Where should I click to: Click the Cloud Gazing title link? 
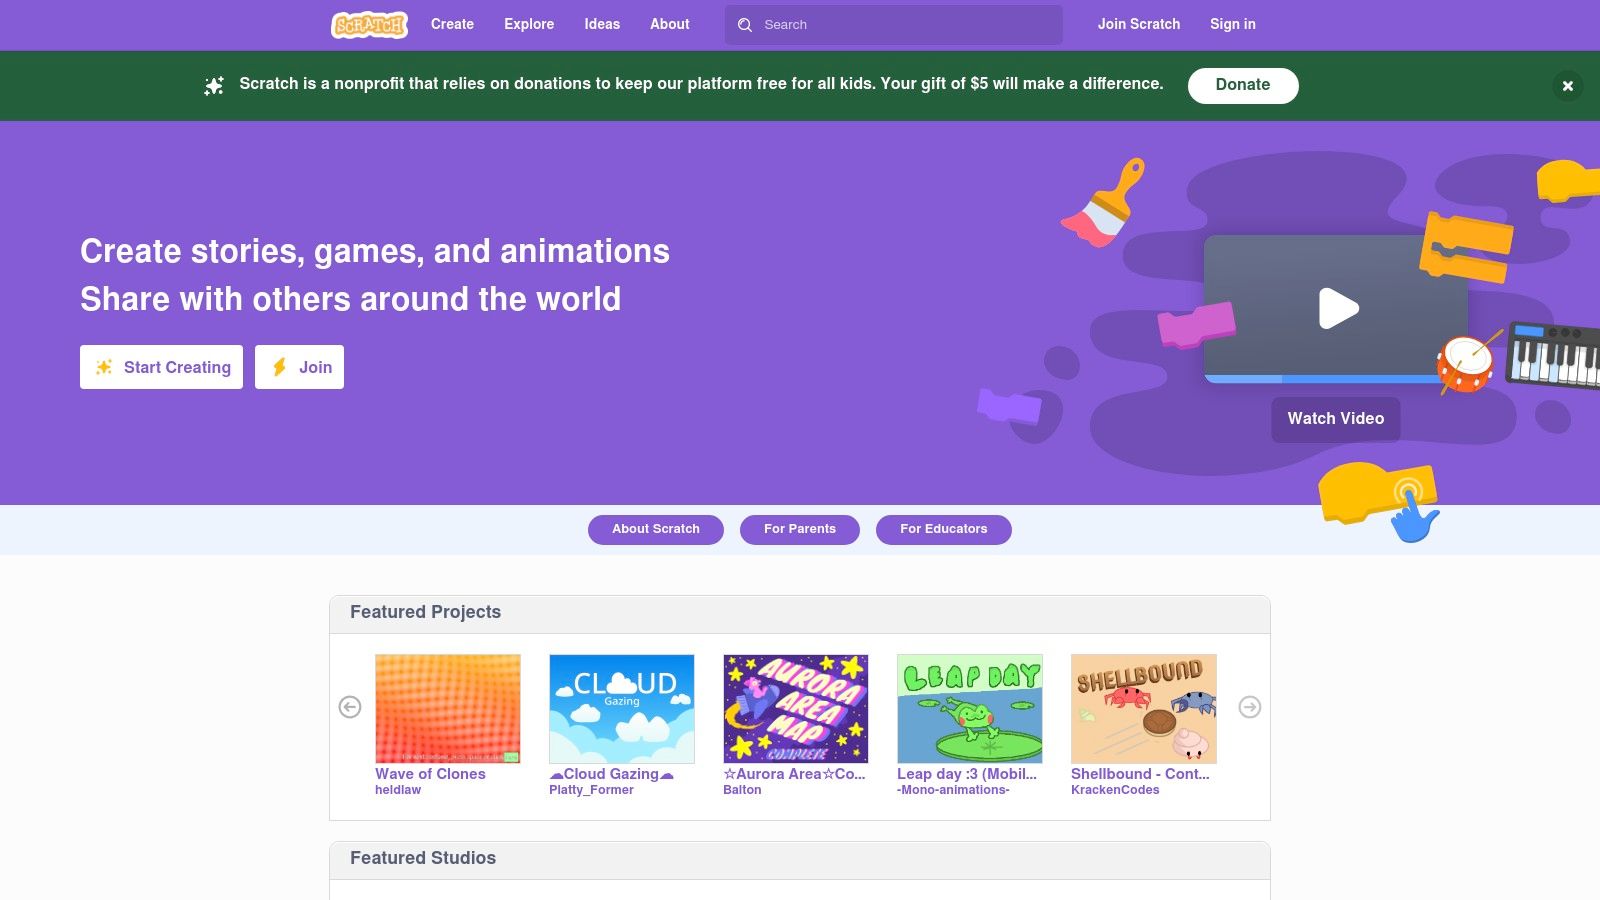coord(611,774)
